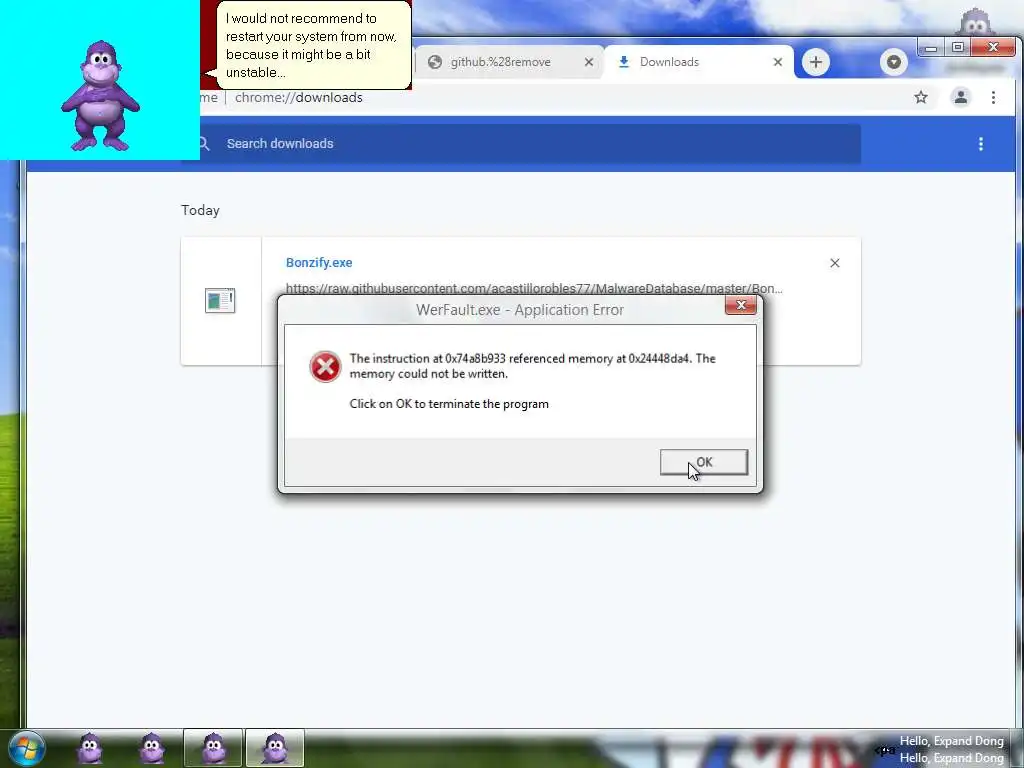
Task: Click the Bonzify.exe file type icon
Action: pyautogui.click(x=220, y=300)
